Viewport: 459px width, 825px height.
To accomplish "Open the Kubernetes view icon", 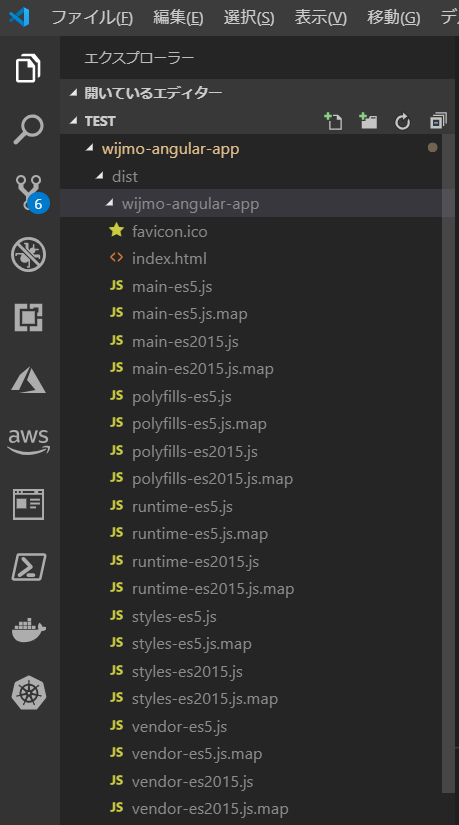I will pos(29,693).
